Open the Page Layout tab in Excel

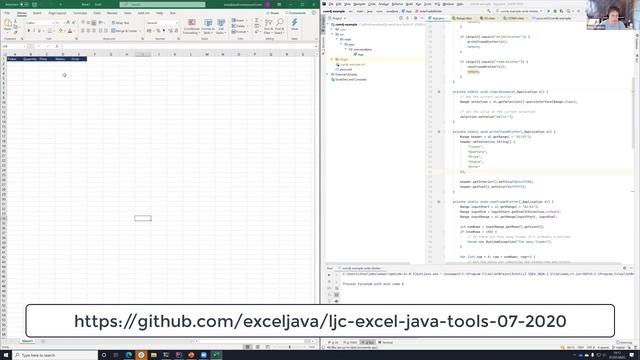(x=57, y=13)
